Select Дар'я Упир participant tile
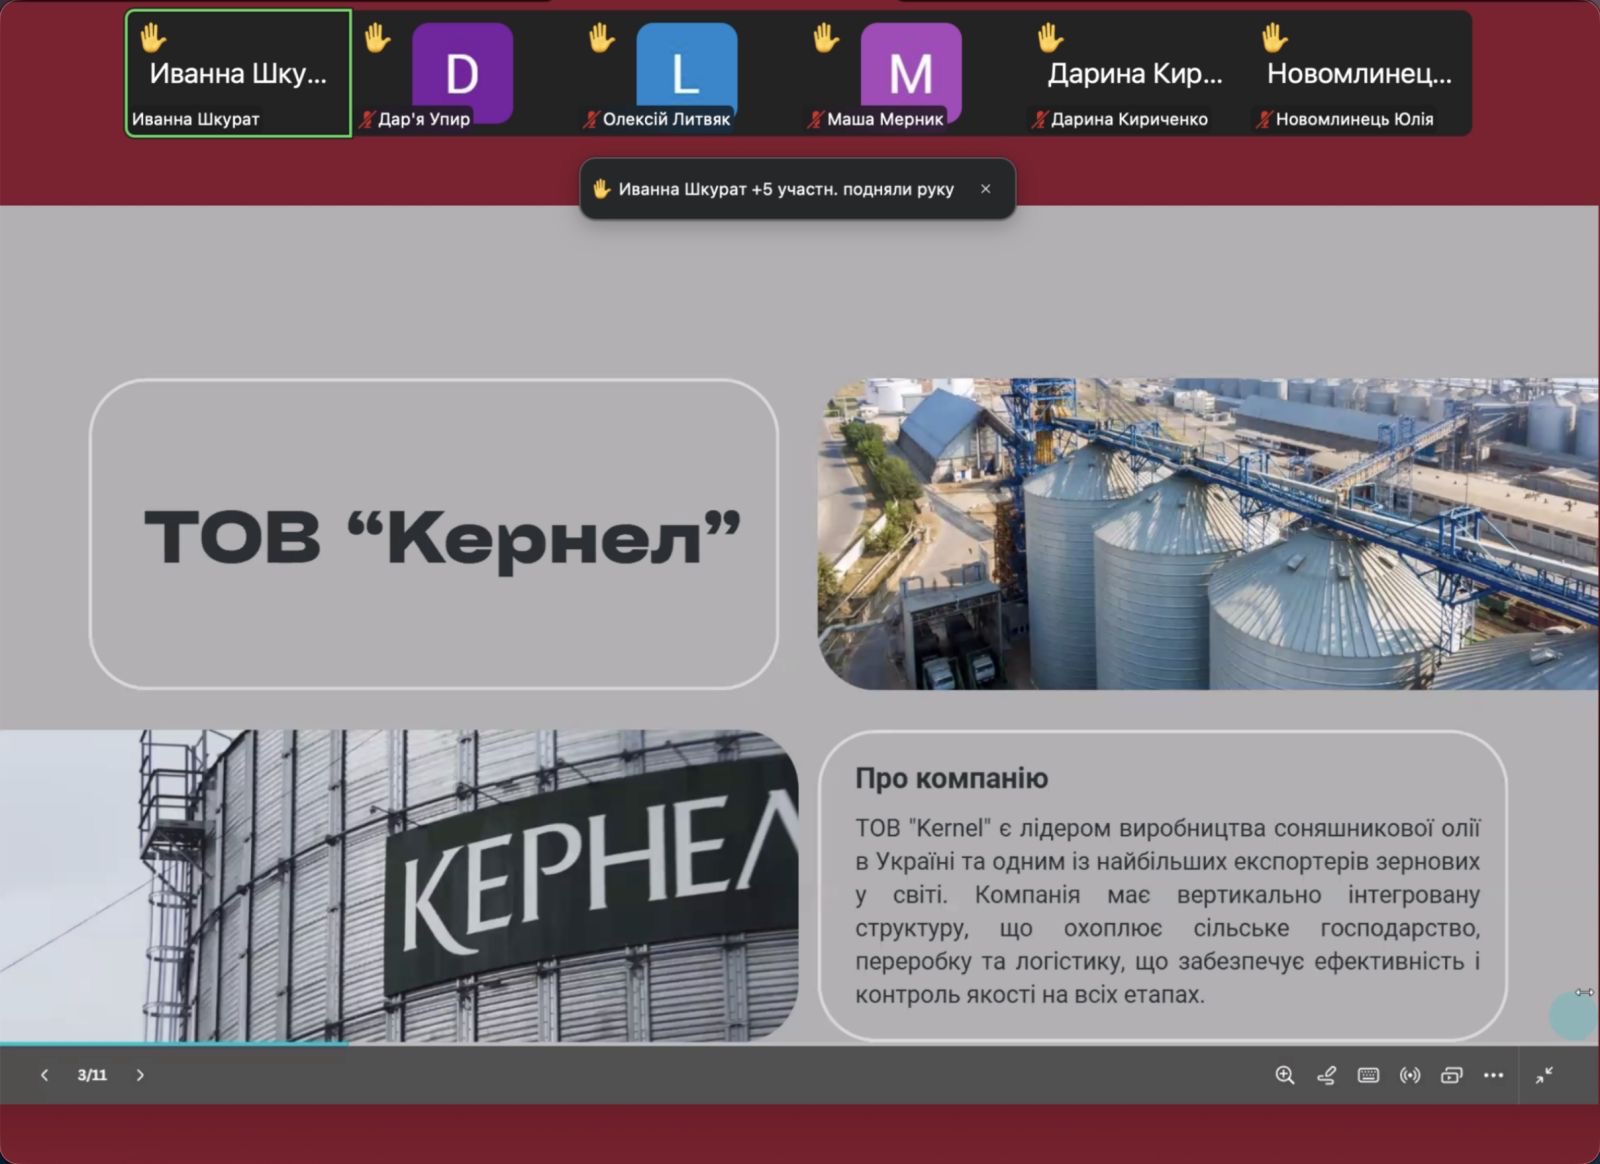Screen dimensions: 1600x1164 pos(462,74)
